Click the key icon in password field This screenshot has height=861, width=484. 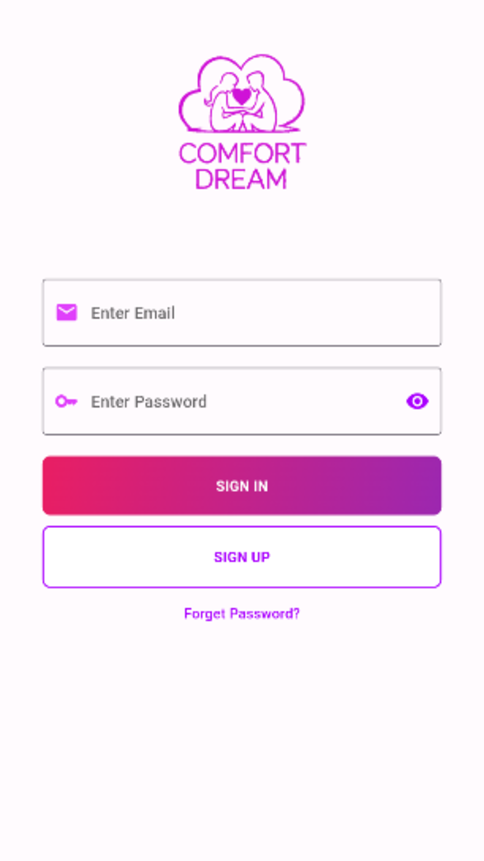66,401
